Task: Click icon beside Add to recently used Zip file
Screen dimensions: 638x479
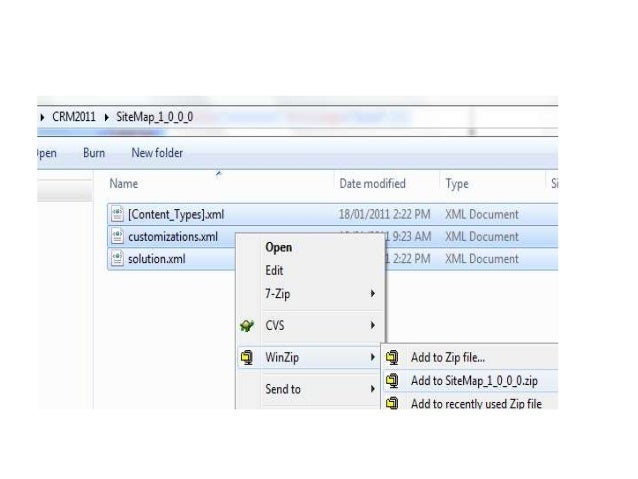Action: pyautogui.click(x=392, y=403)
